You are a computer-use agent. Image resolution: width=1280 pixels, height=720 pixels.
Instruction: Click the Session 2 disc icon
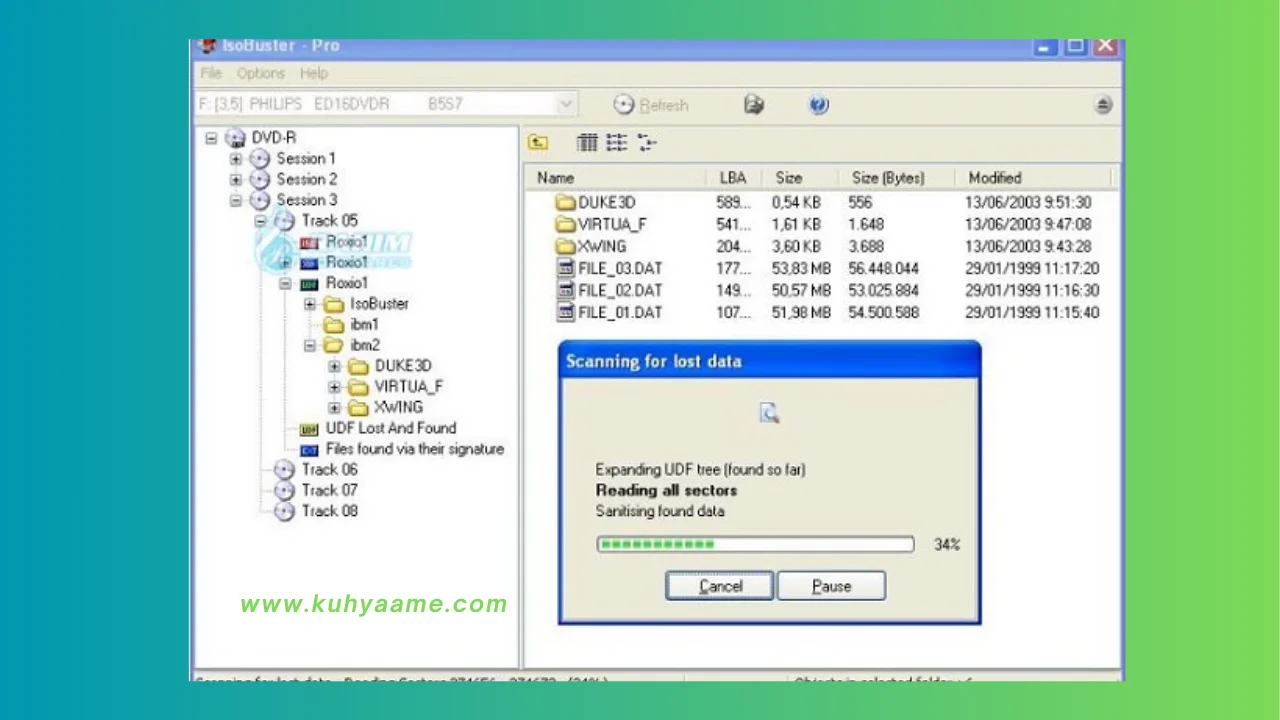click(260, 179)
